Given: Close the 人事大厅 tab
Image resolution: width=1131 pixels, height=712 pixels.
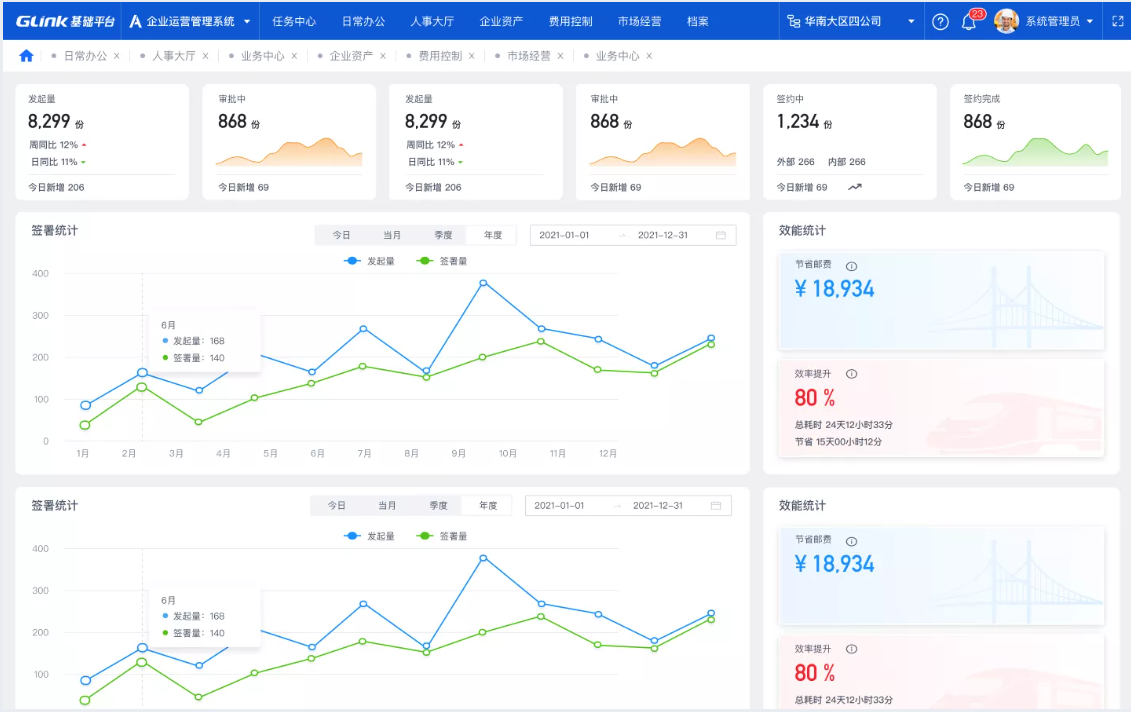Looking at the screenshot, I should (206, 56).
